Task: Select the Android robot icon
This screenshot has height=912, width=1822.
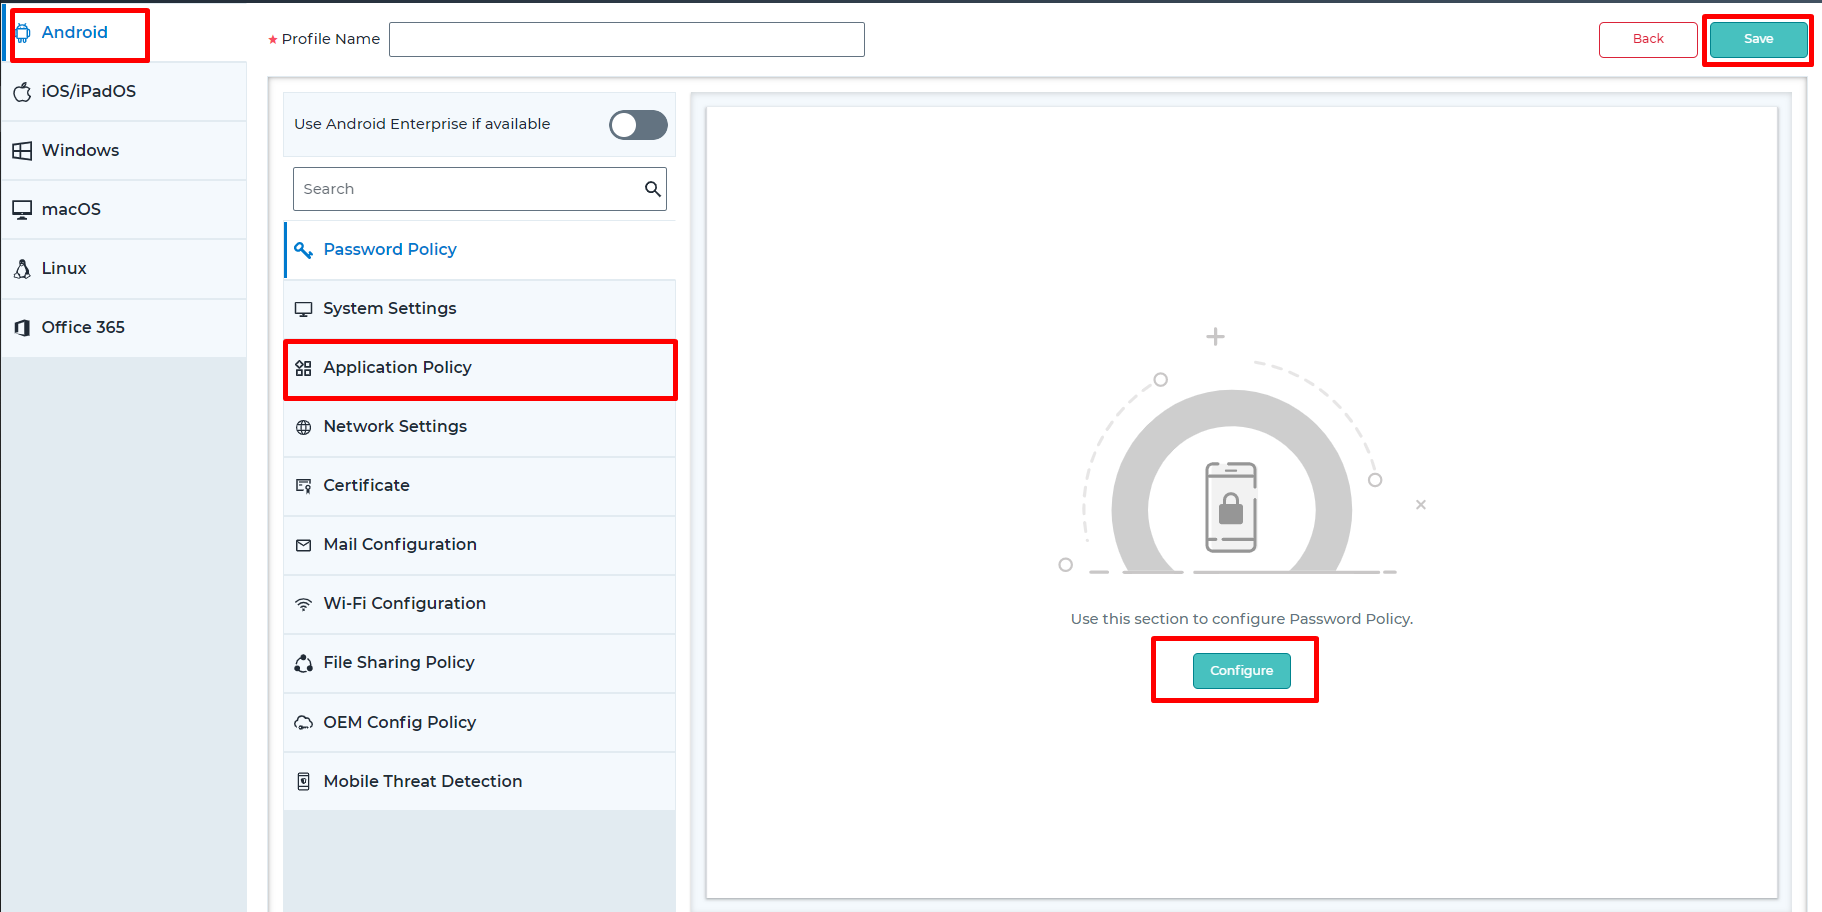Action: click(23, 31)
